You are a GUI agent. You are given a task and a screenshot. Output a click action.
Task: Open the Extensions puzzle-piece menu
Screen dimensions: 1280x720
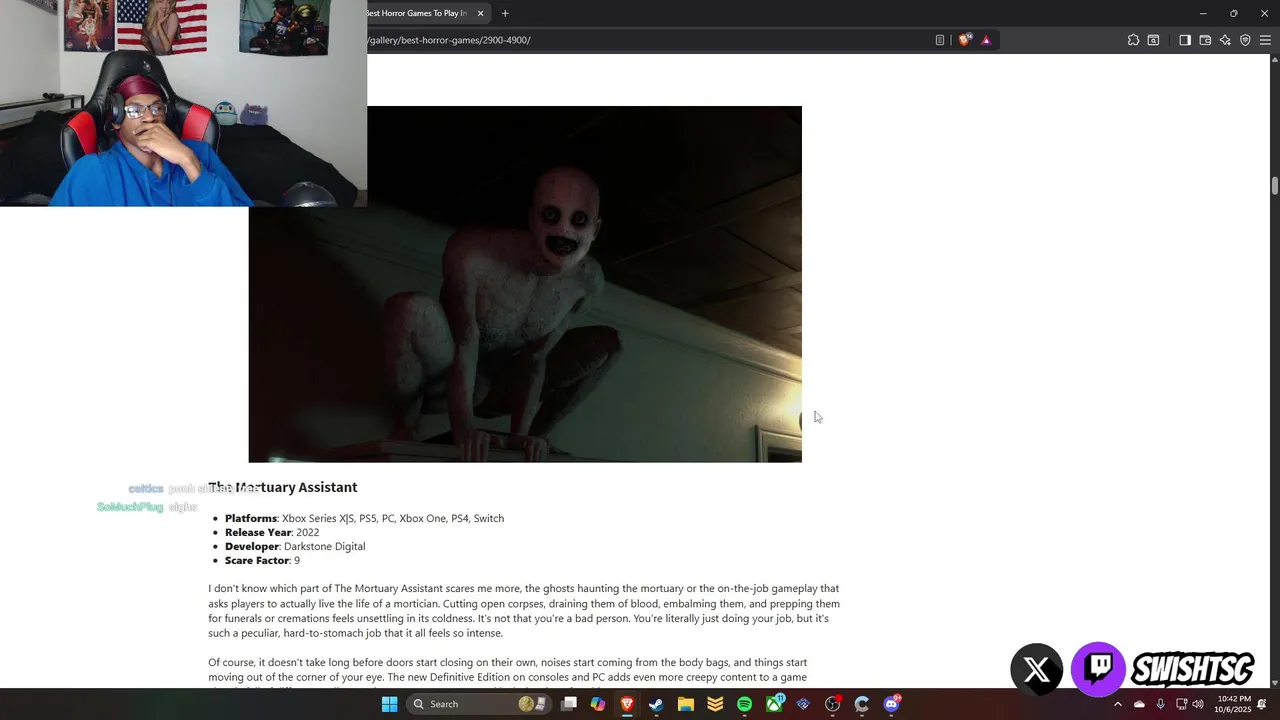(x=1133, y=40)
